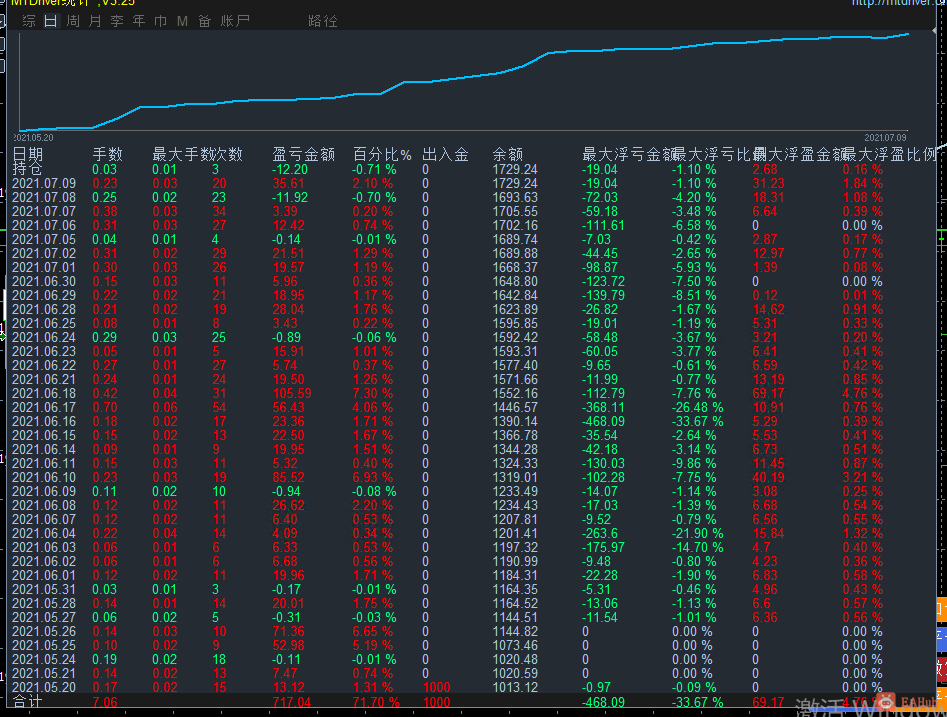
Task: Click the 日期 column header
Action: (28, 154)
